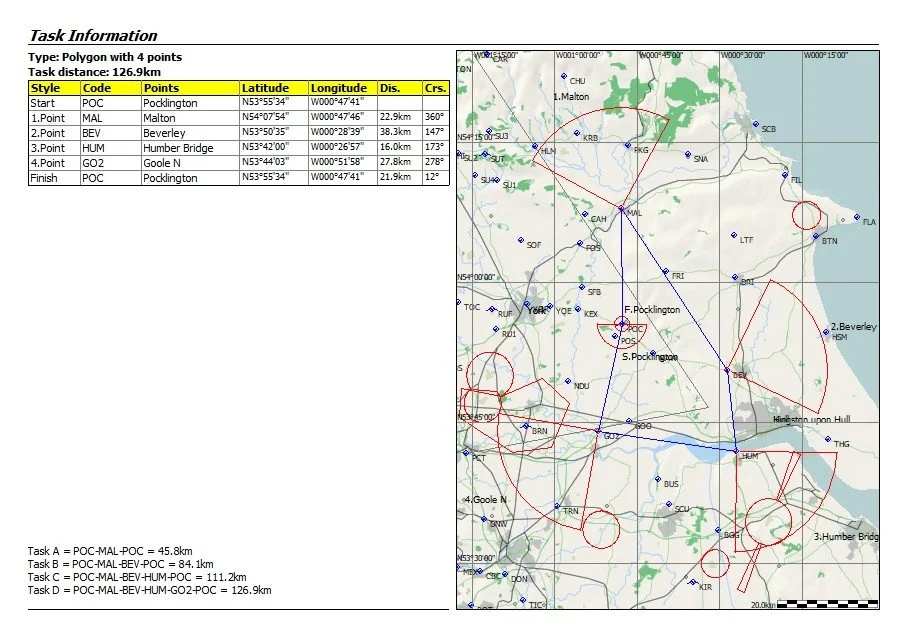The image size is (897, 625).
Task: Click the NDU waypoint marker
Action: [x=568, y=381]
